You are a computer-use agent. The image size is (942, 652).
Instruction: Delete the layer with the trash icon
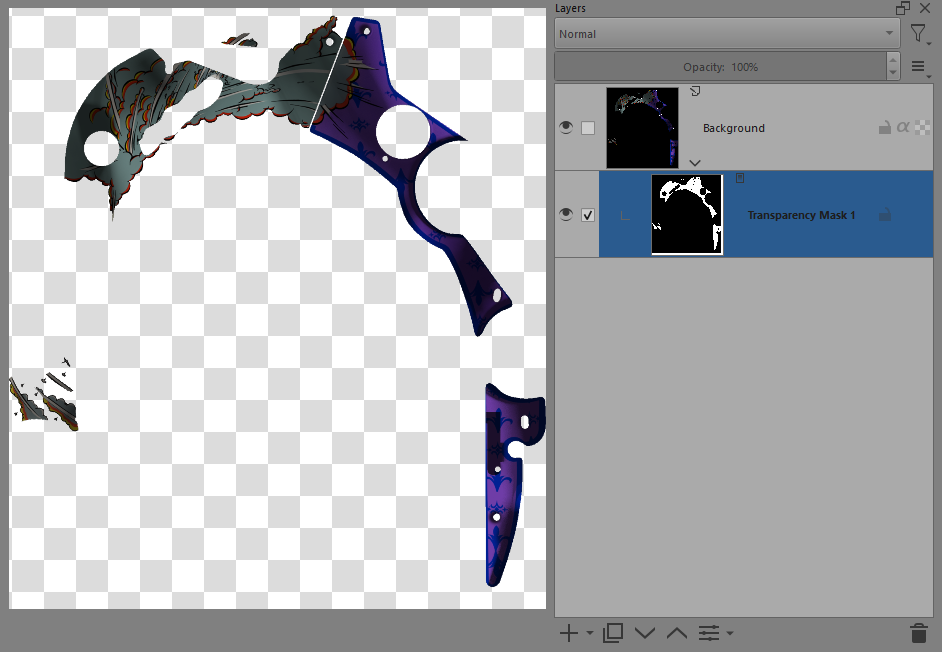pyautogui.click(x=918, y=633)
